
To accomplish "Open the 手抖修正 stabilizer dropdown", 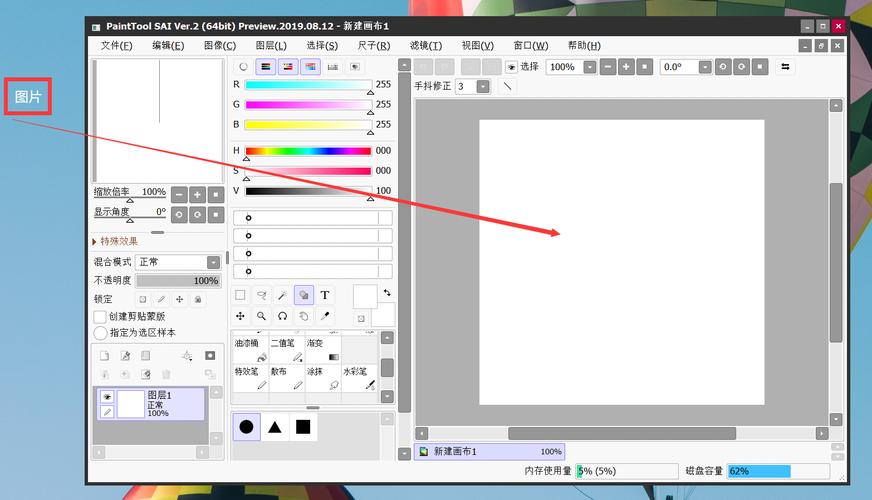I will click(x=483, y=86).
